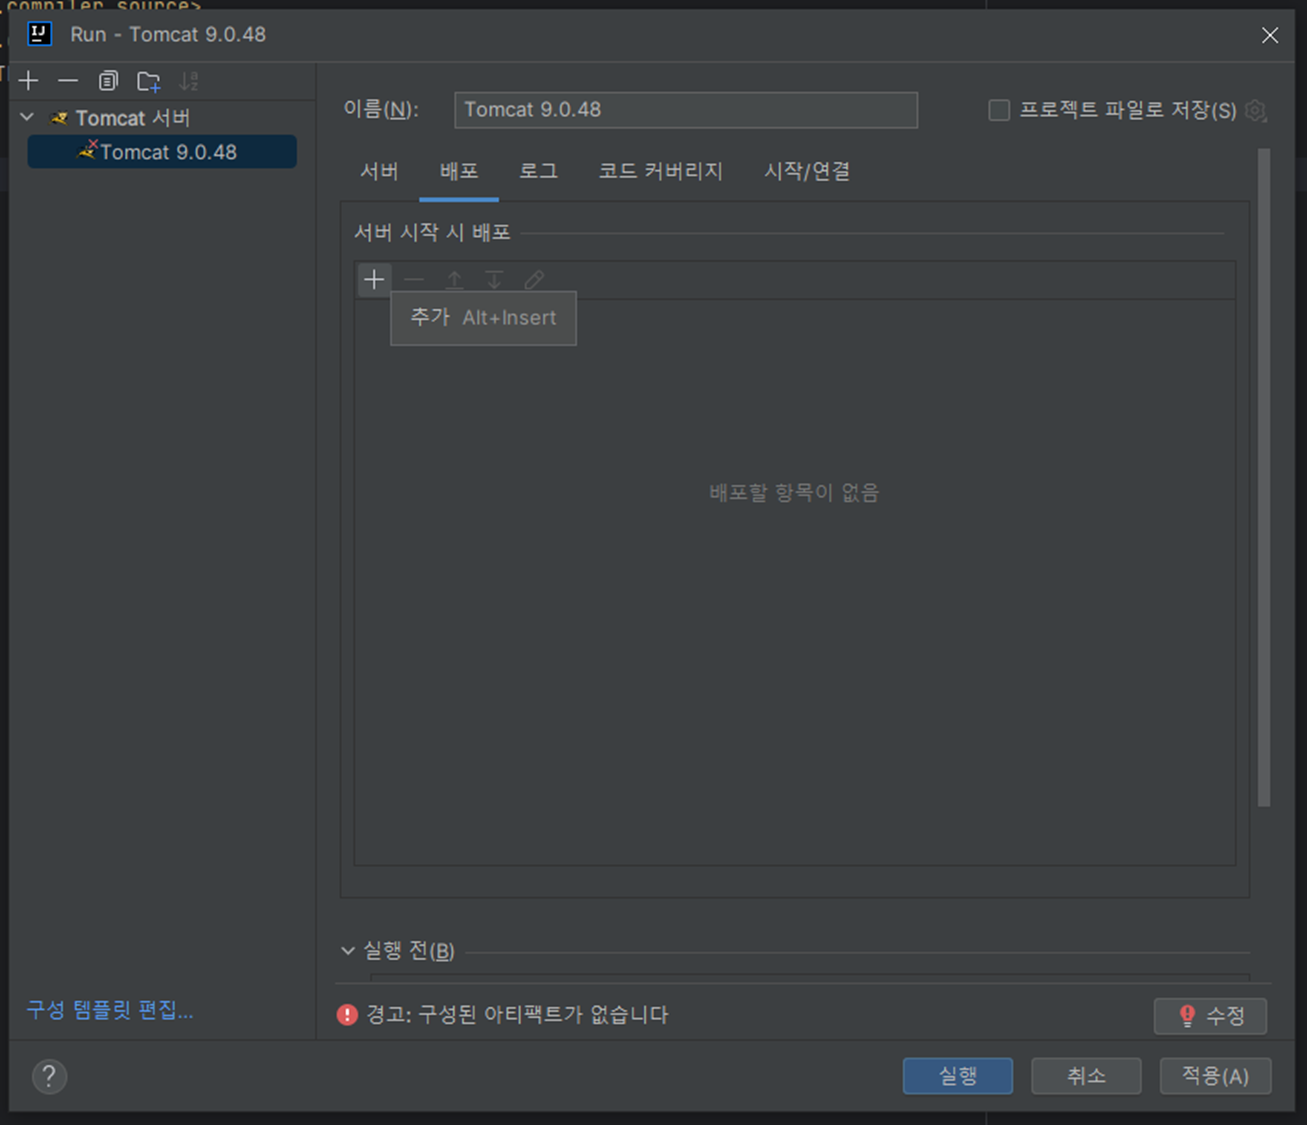Open the 구성 템플릿 편집 link
Screen dimensions: 1307x1125
pyautogui.click(x=110, y=1010)
